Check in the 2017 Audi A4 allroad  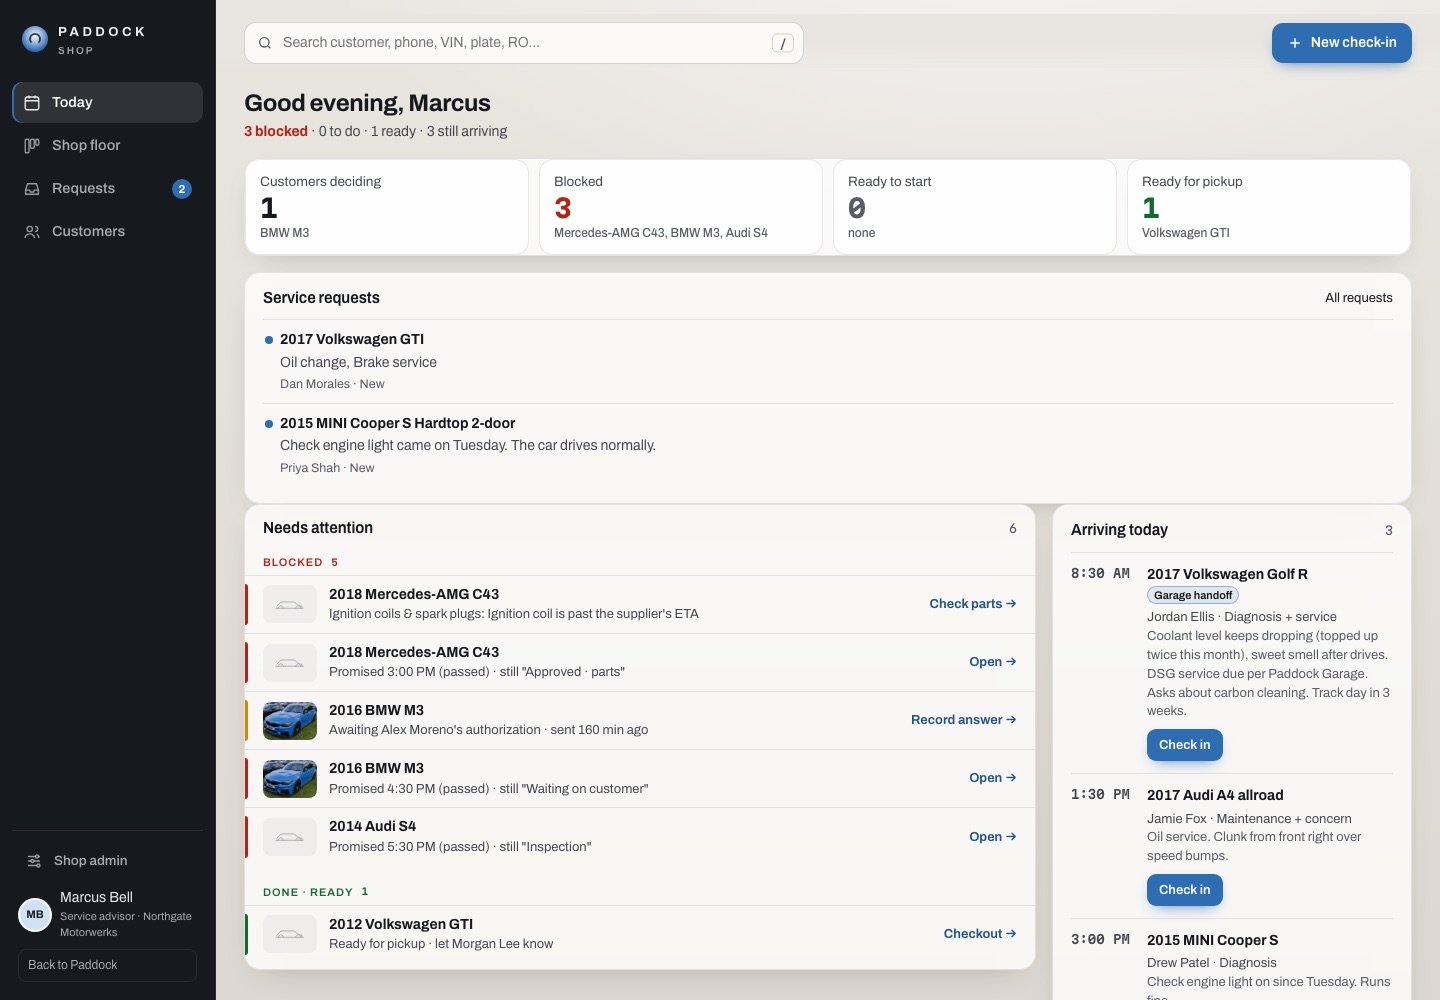point(1185,890)
